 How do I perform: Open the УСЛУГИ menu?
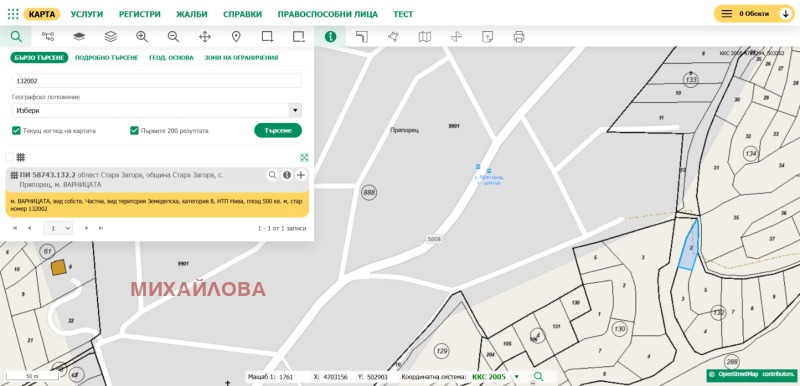click(x=87, y=14)
